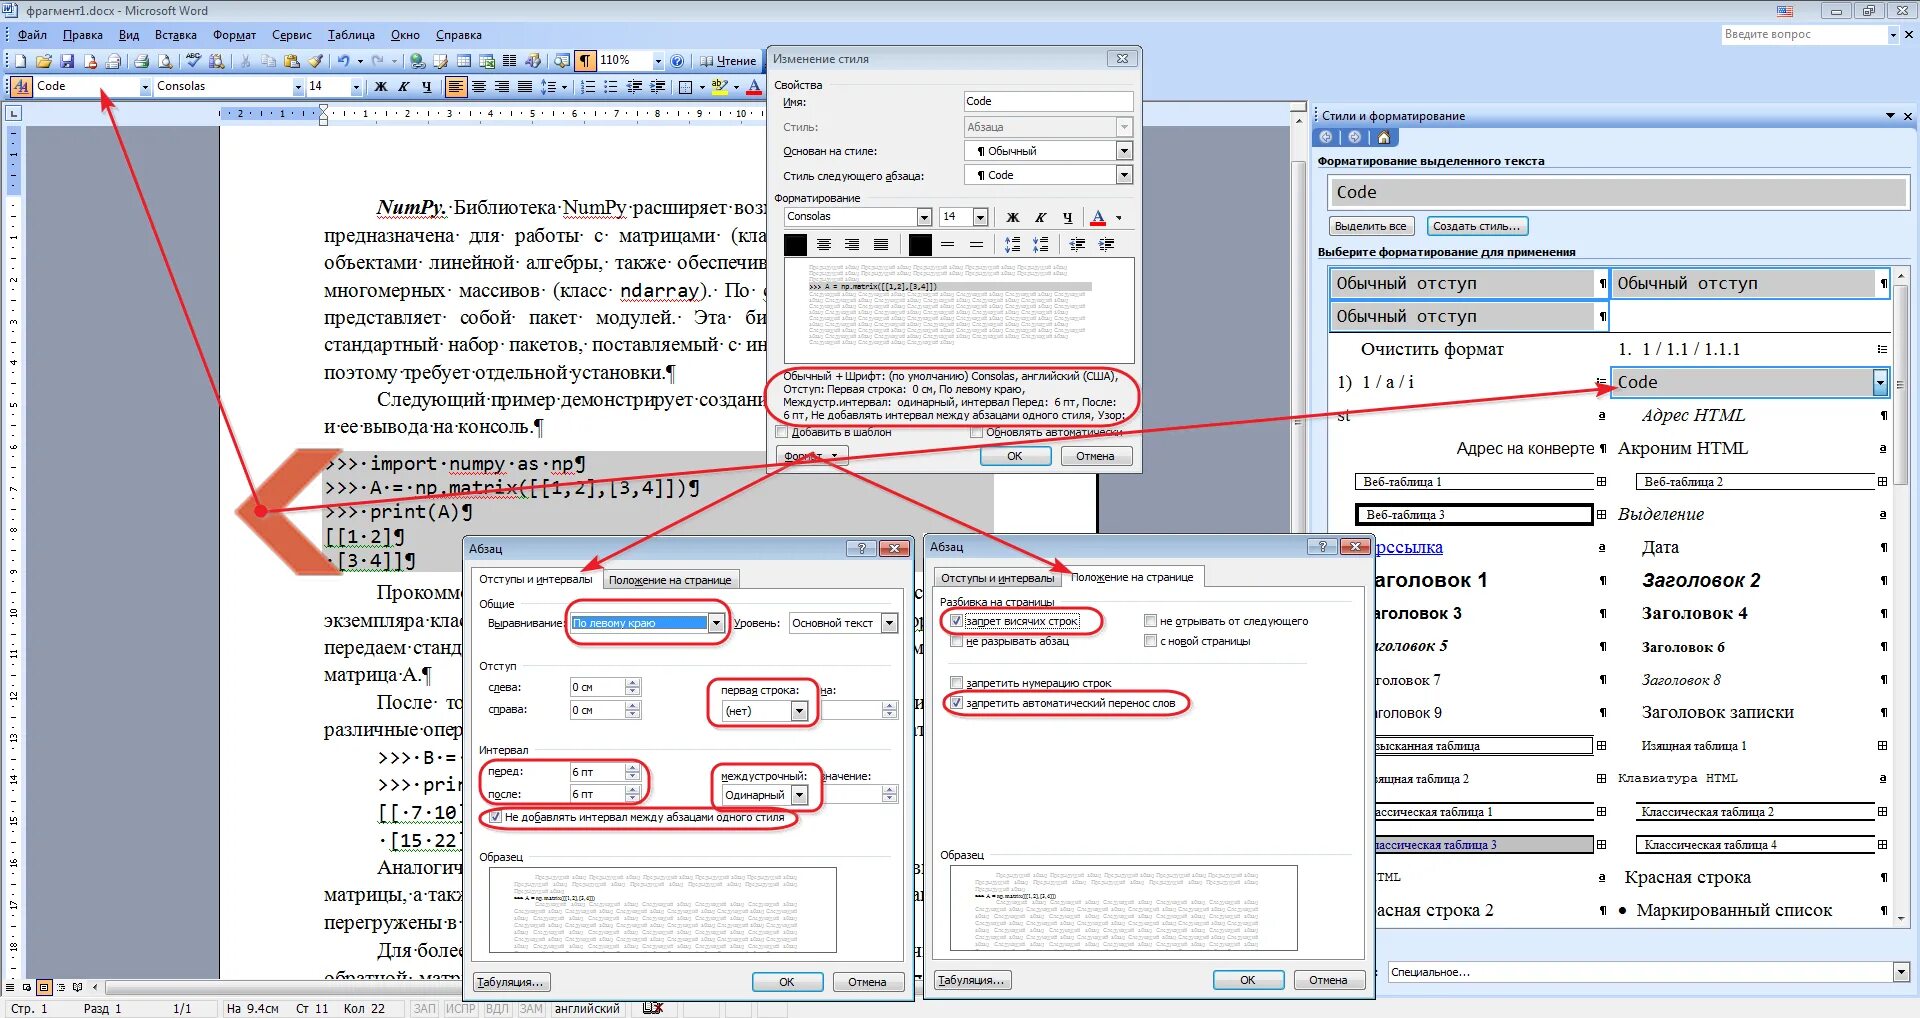This screenshot has width=1920, height=1018.
Task: Click font color A in main toolbar
Action: 755,87
